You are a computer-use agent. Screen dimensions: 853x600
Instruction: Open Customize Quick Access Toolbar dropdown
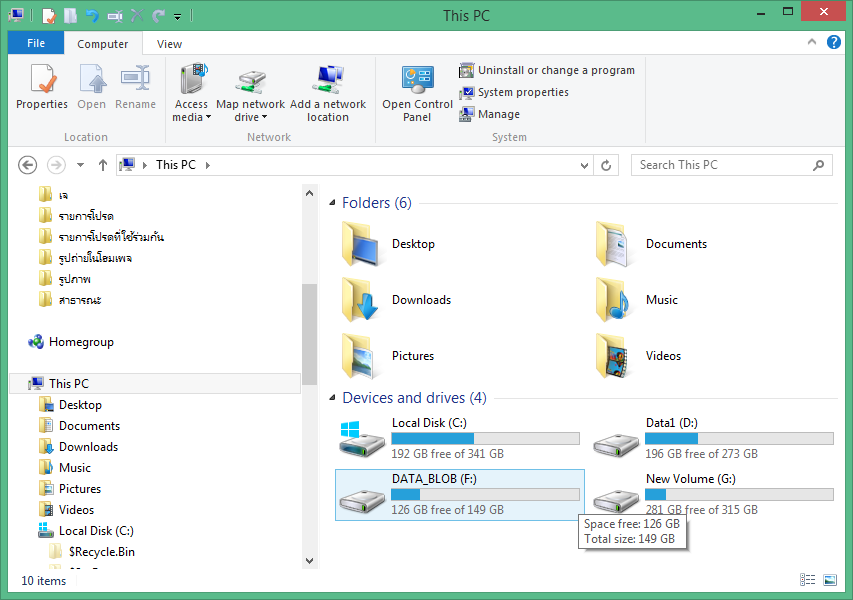(177, 17)
